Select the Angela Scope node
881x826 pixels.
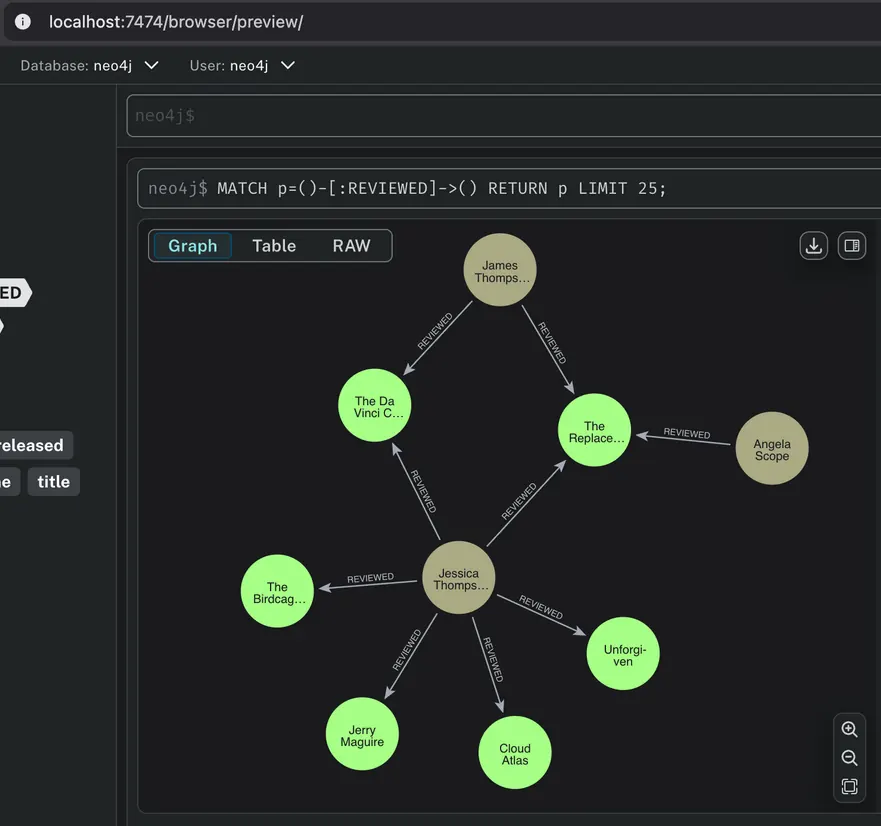click(772, 448)
